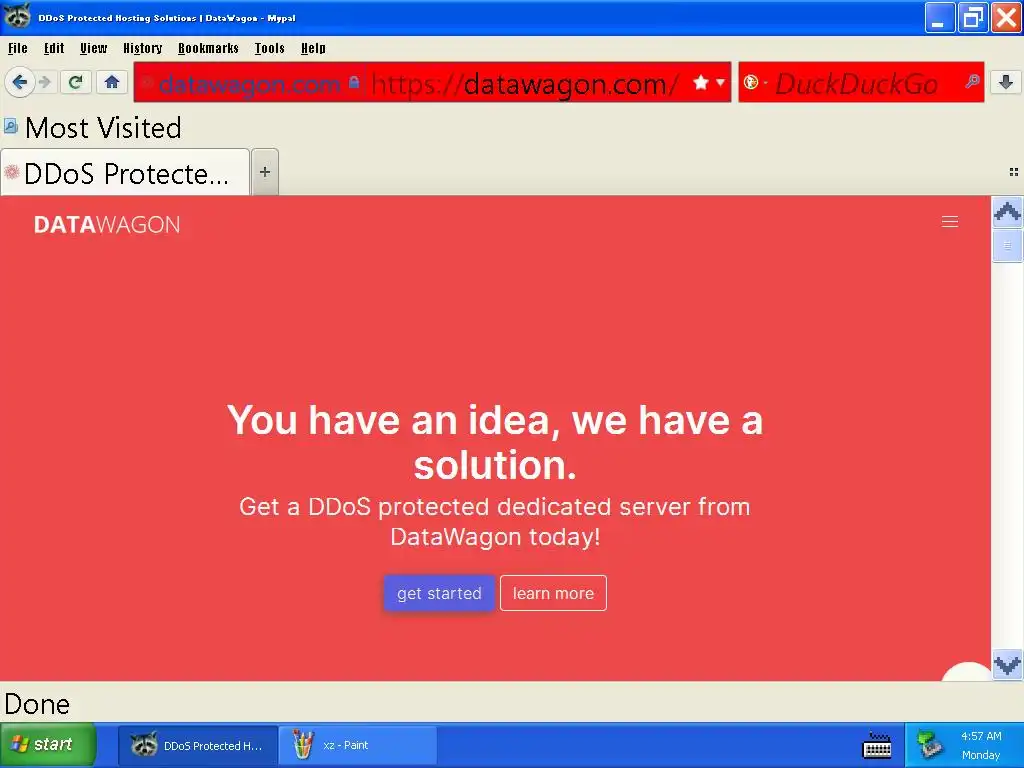Click the search magnifier icon in search box

972,82
